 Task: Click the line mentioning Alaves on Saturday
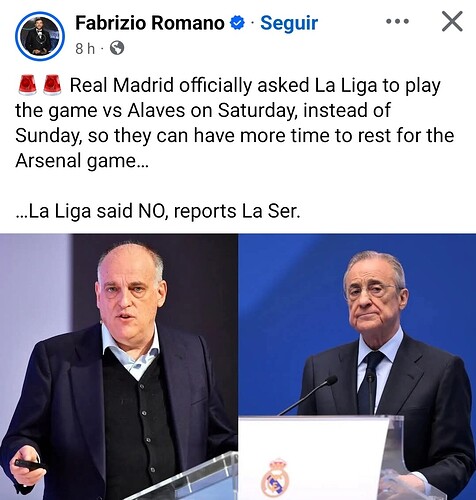(x=203, y=110)
